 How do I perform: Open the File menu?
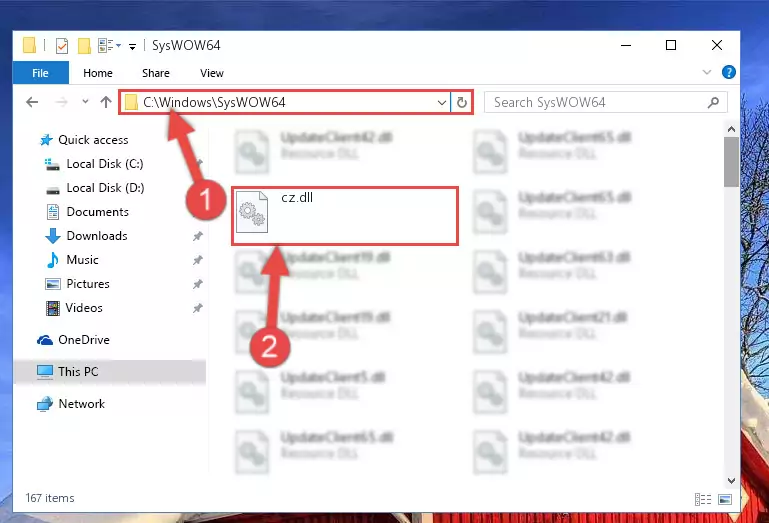coord(41,73)
